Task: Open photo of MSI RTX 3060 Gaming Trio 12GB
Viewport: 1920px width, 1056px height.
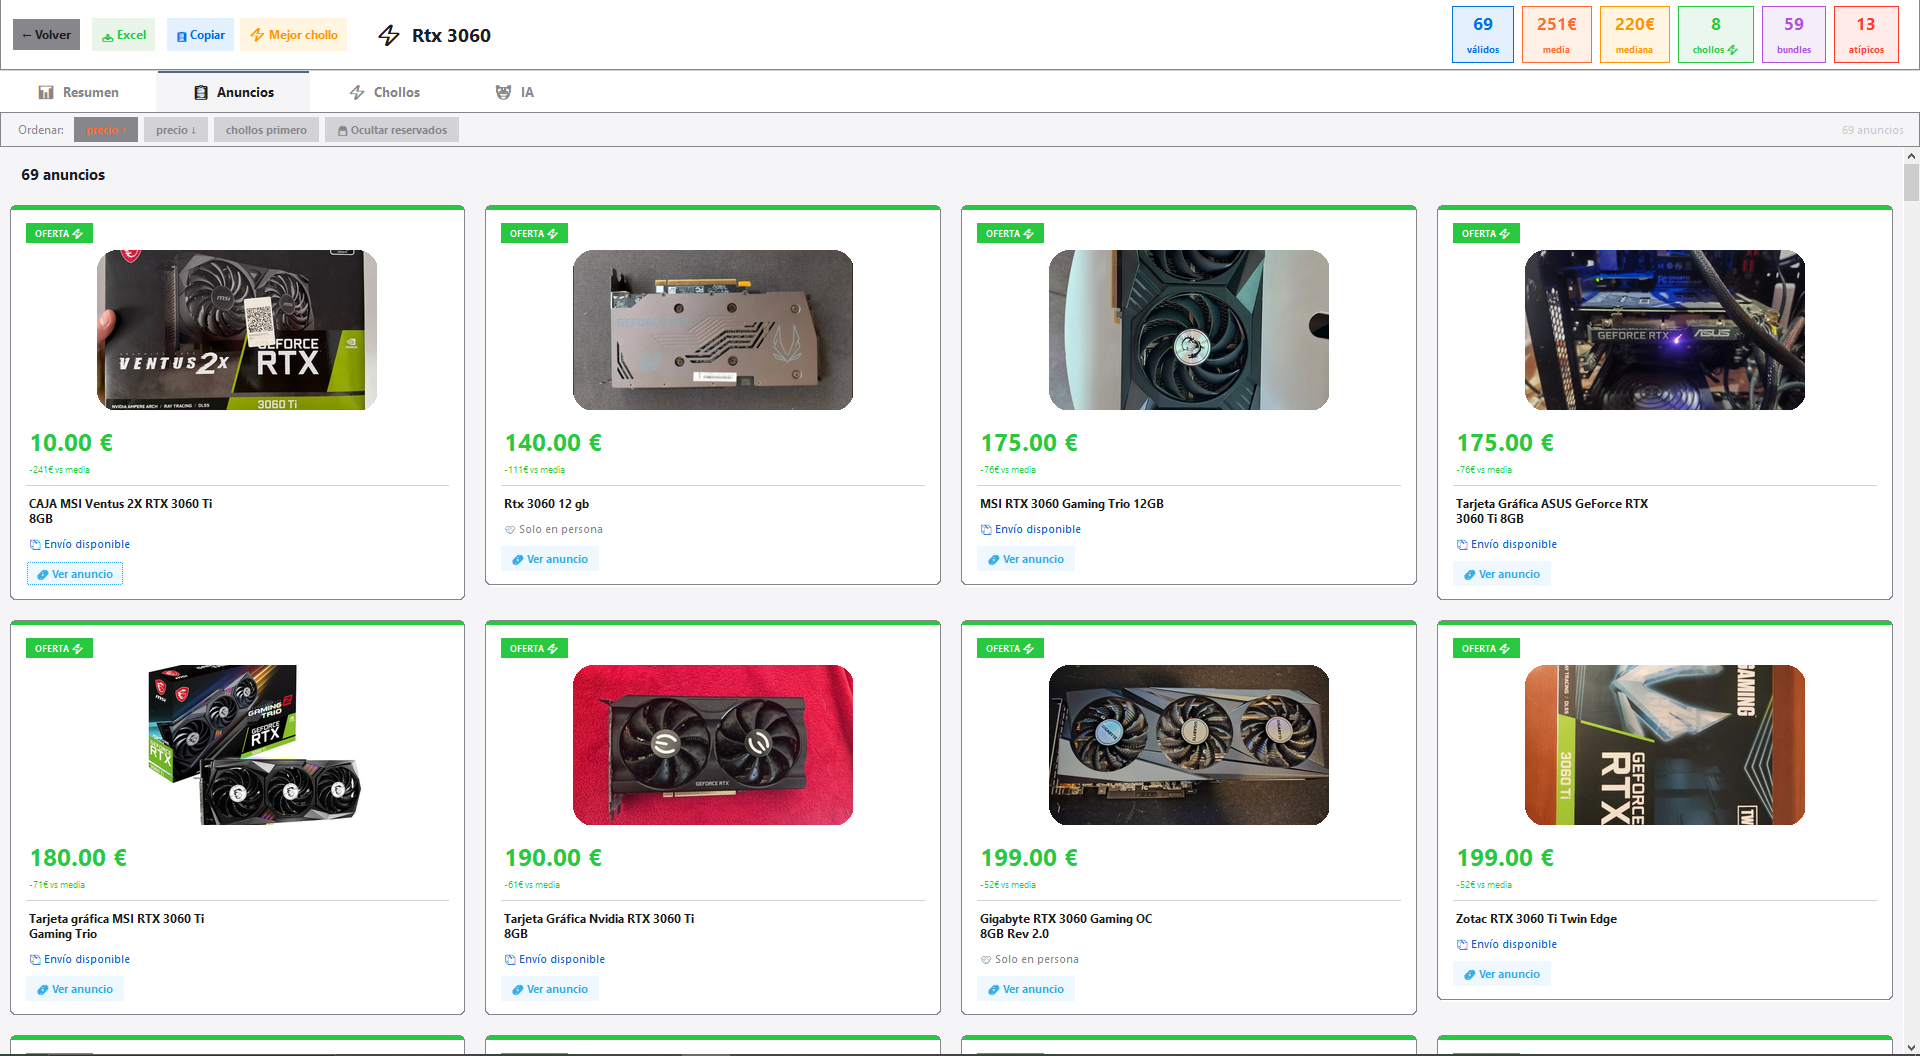Action: (1189, 330)
